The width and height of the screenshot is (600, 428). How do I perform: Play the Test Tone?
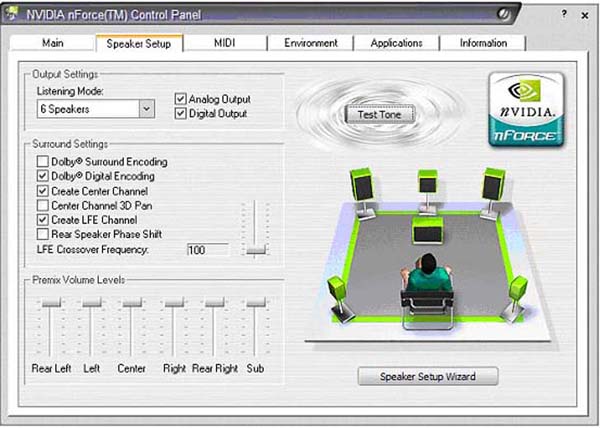379,114
